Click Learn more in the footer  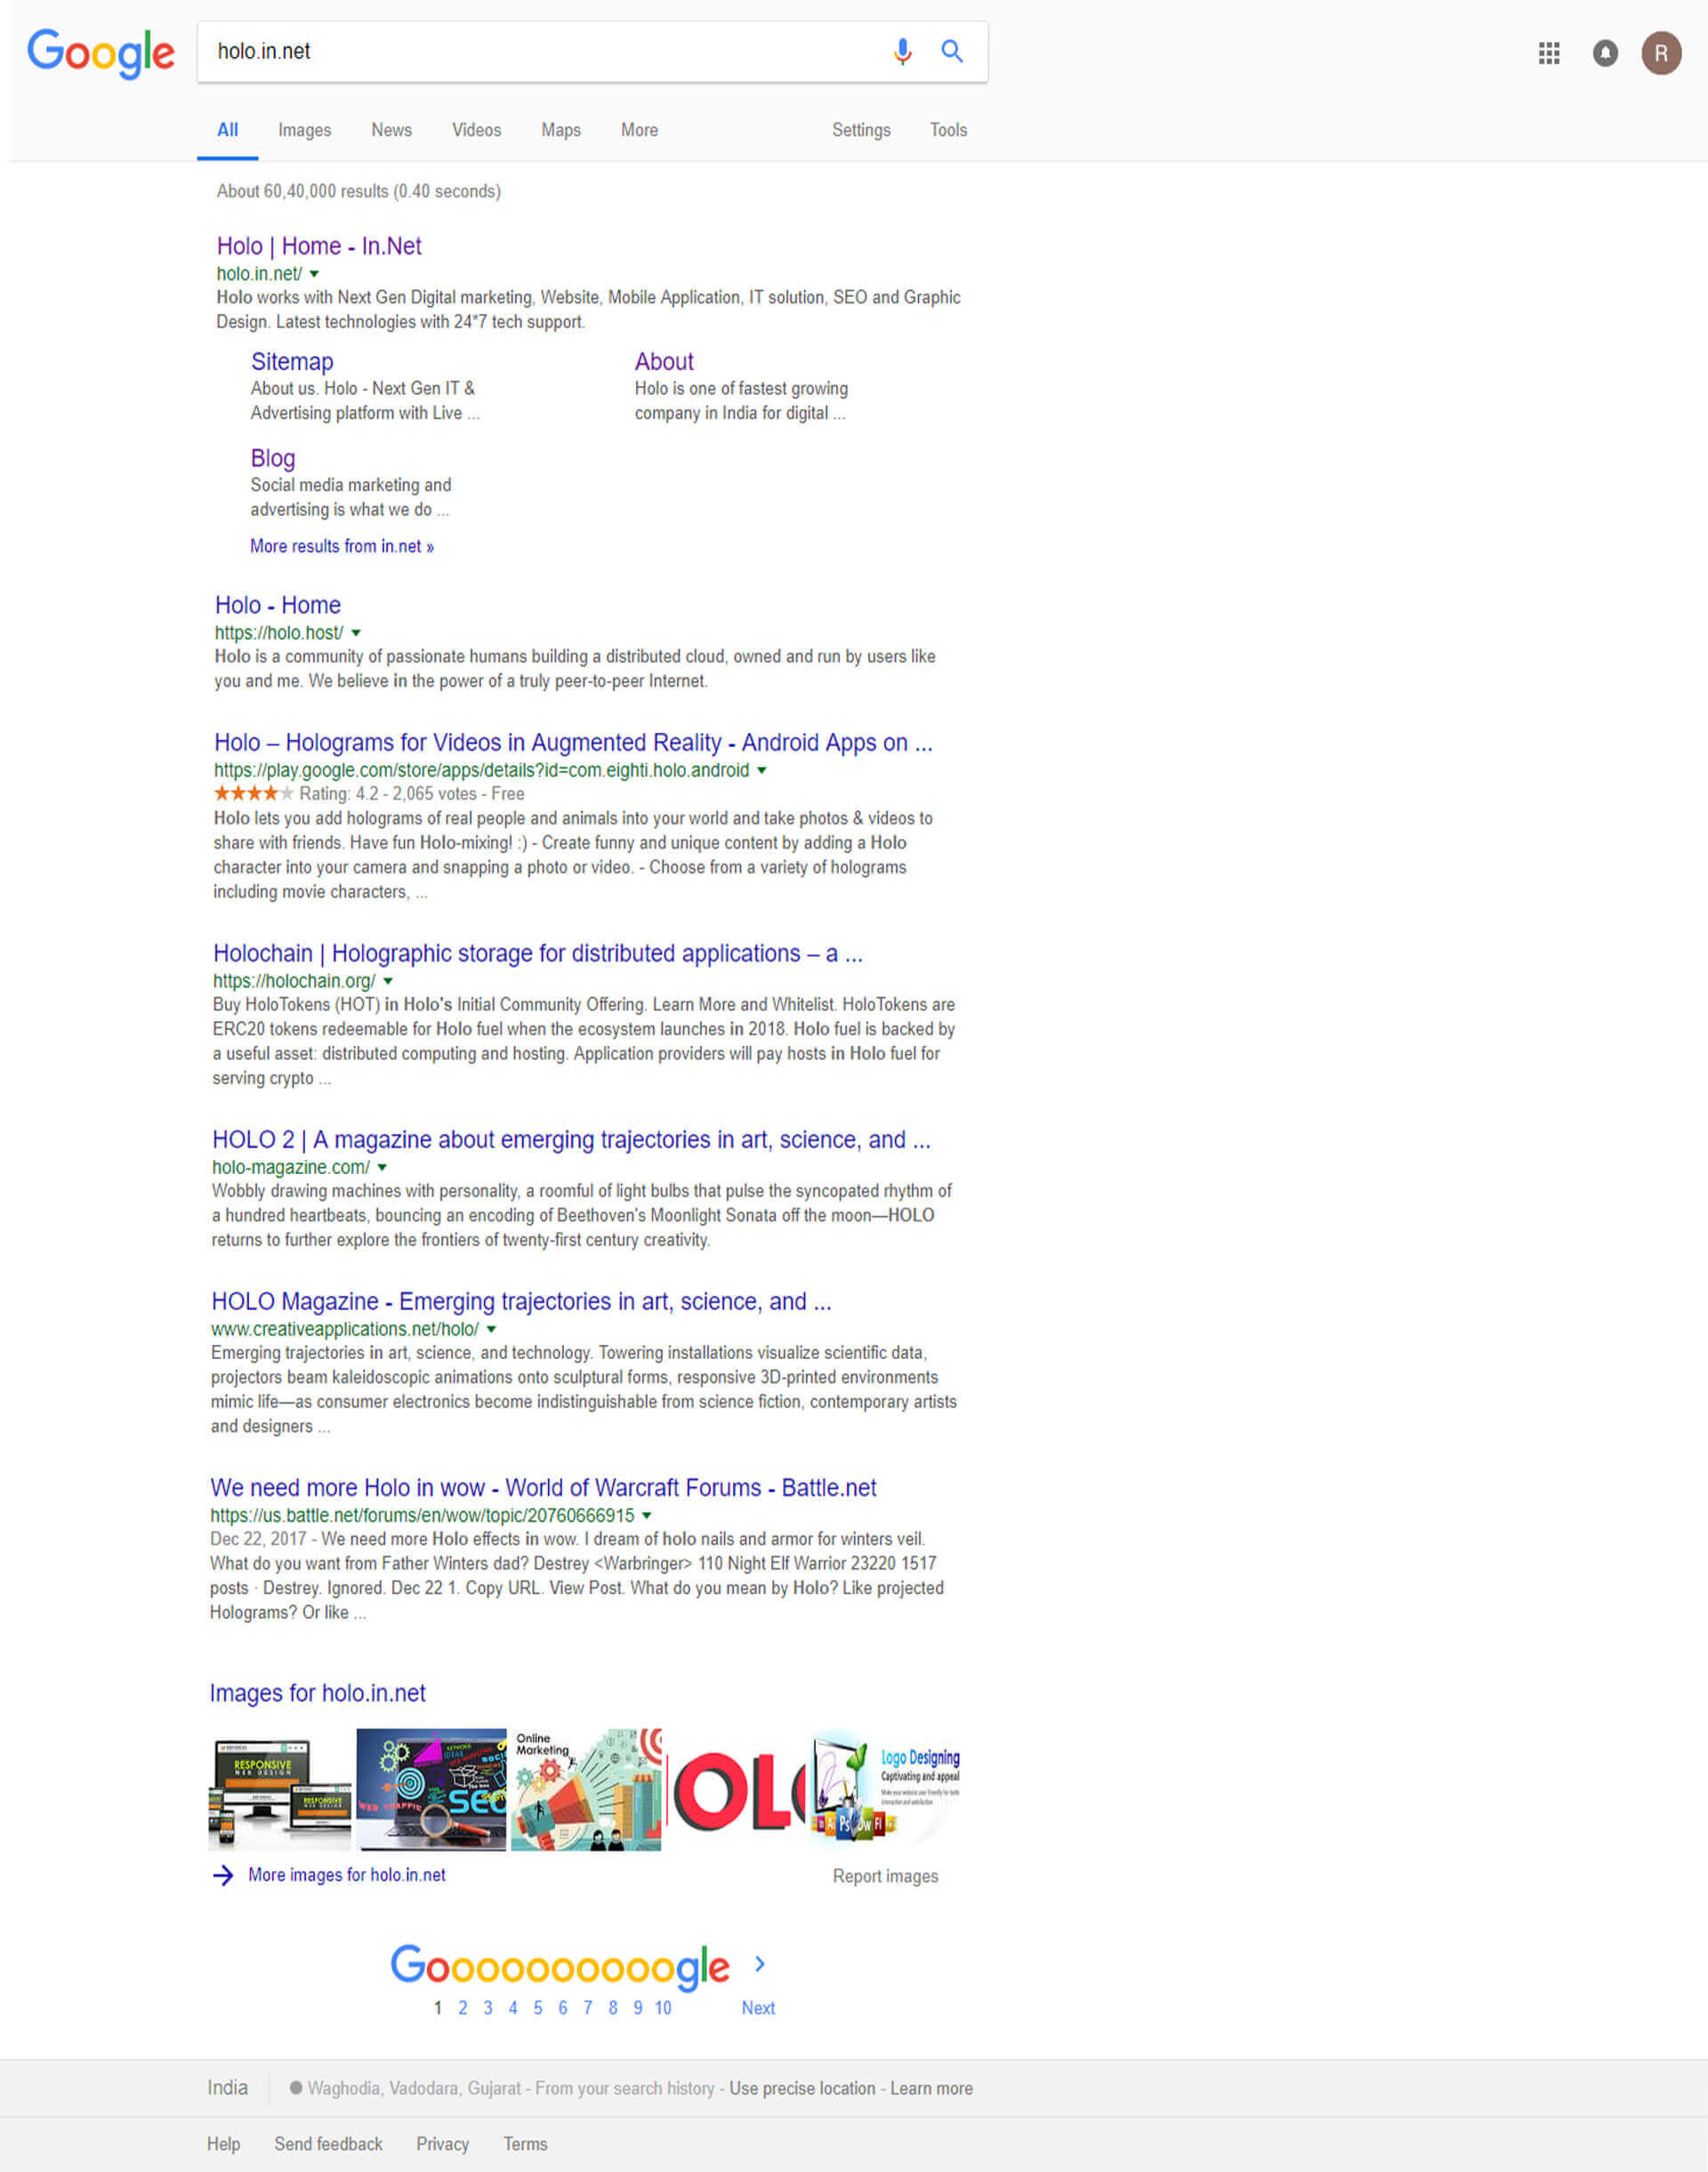(931, 2088)
